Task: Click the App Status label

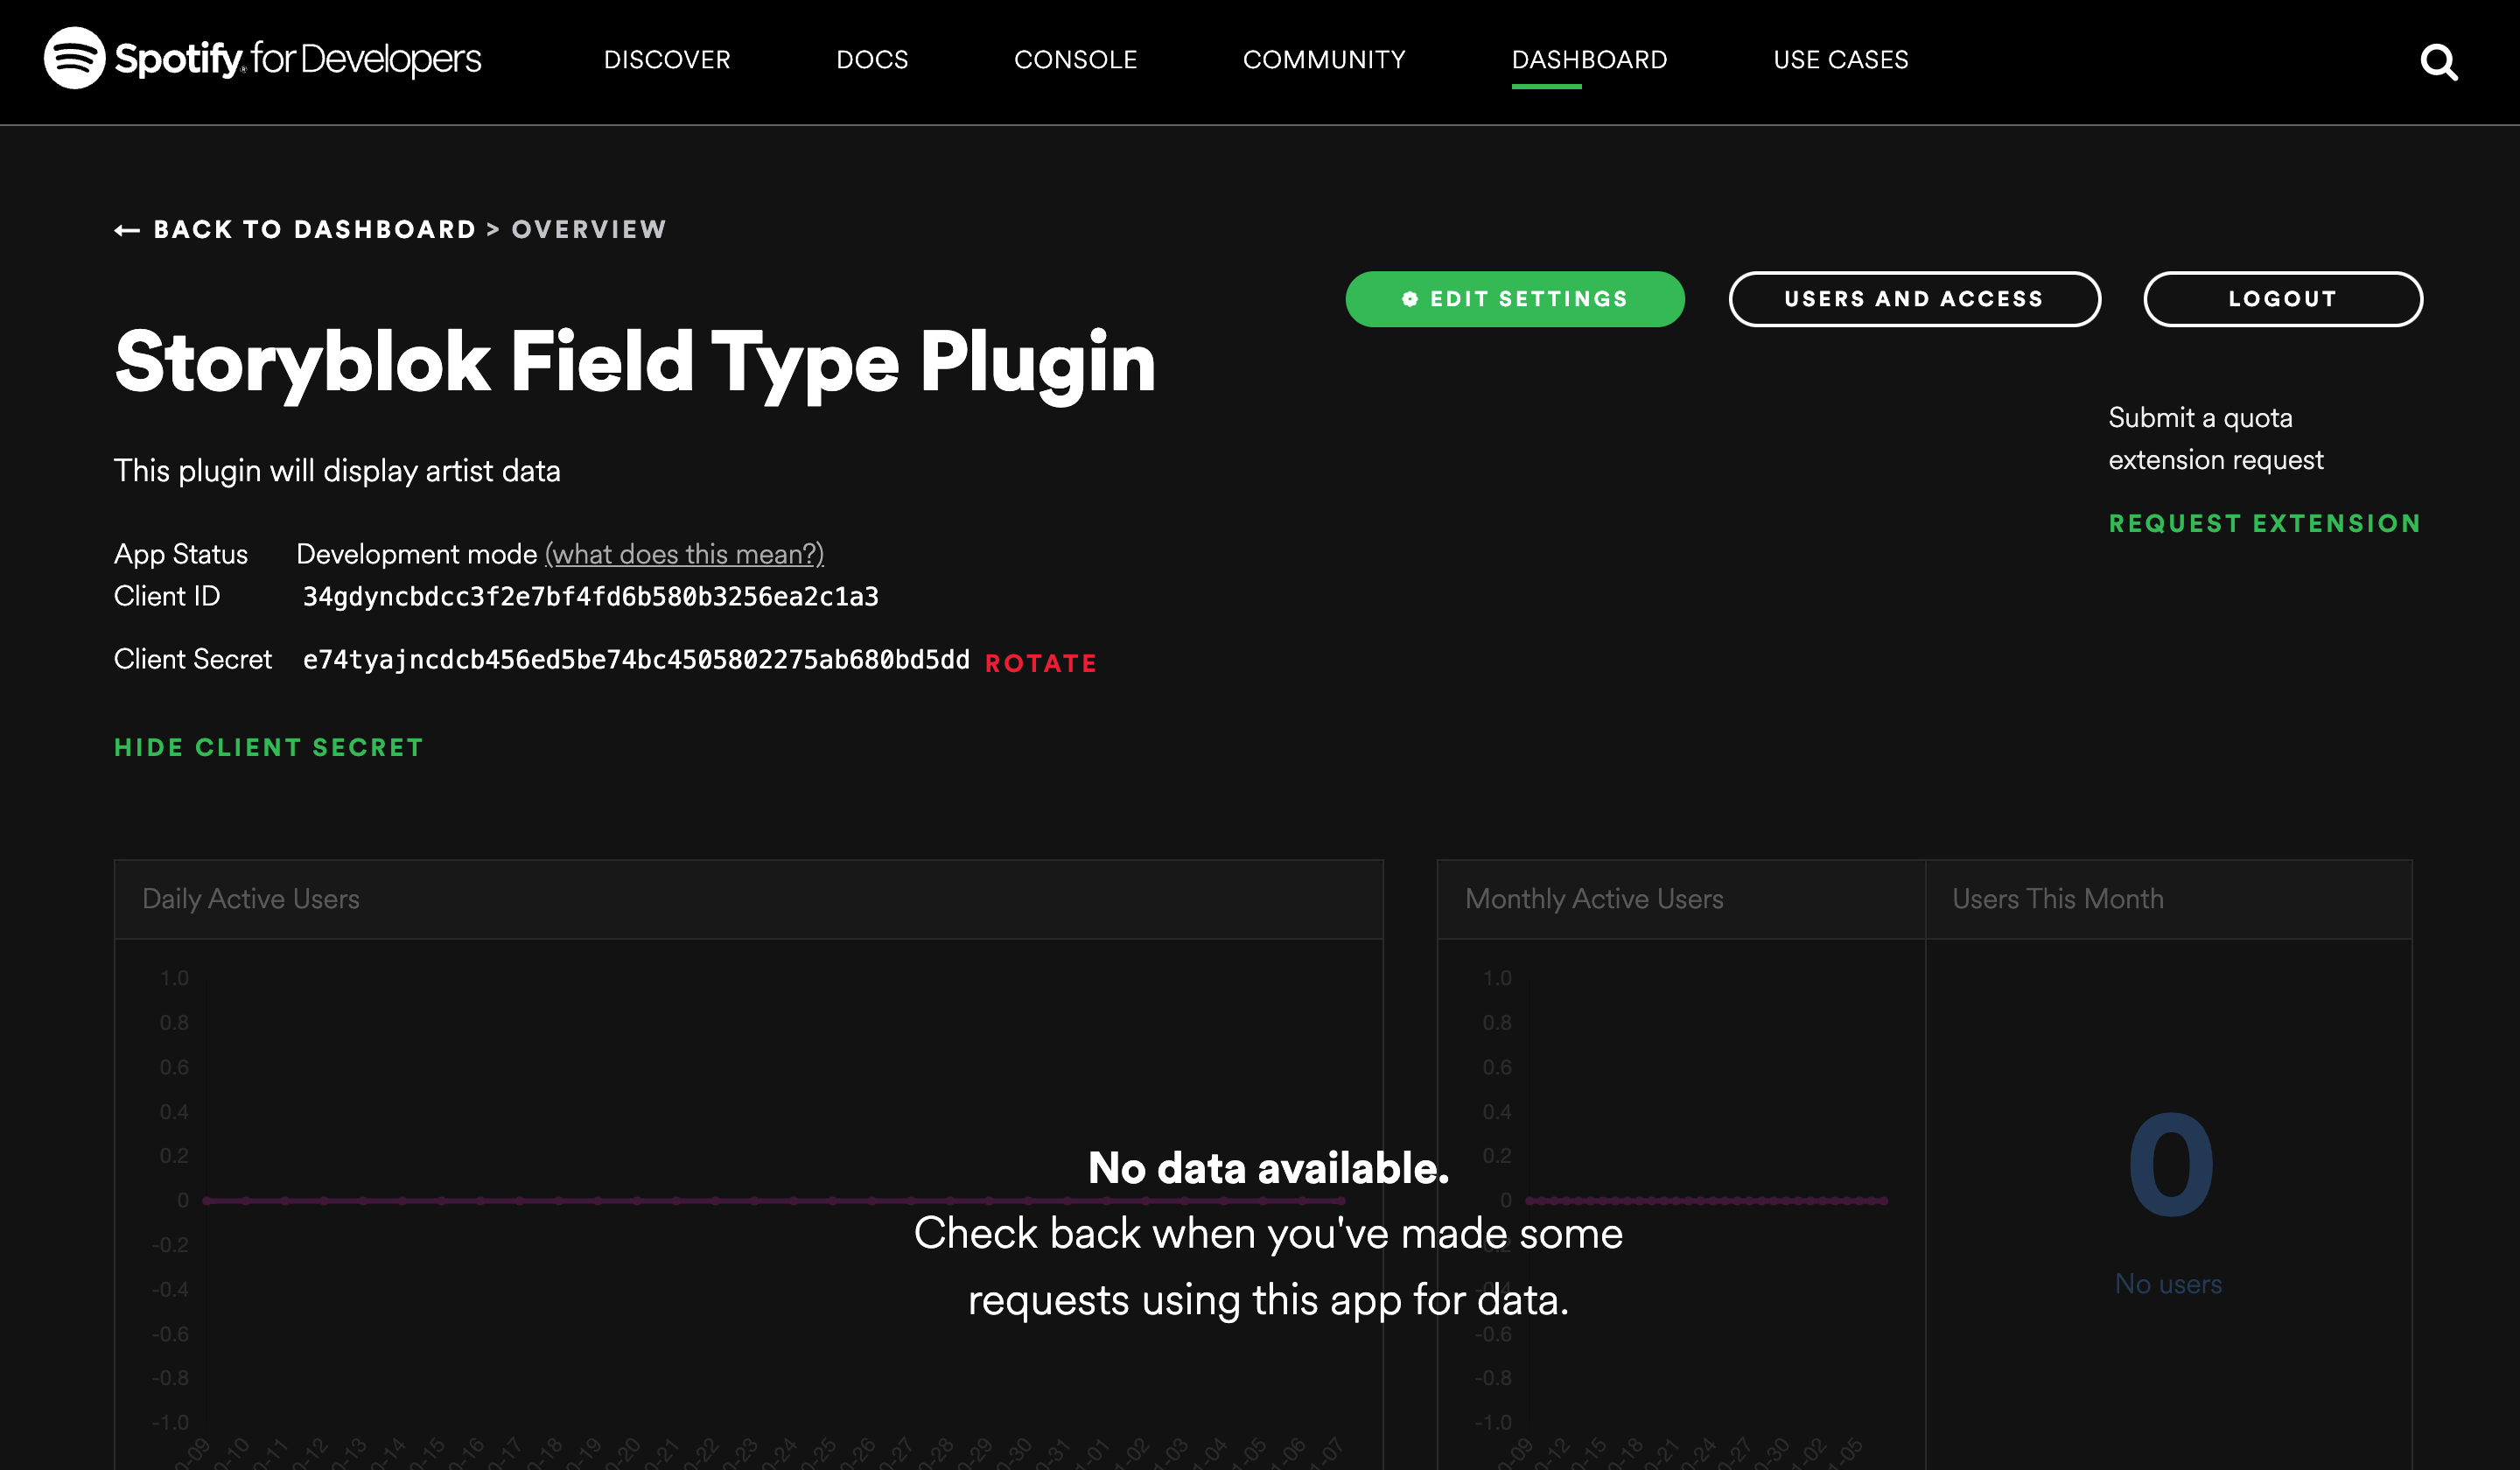Action: [181, 554]
